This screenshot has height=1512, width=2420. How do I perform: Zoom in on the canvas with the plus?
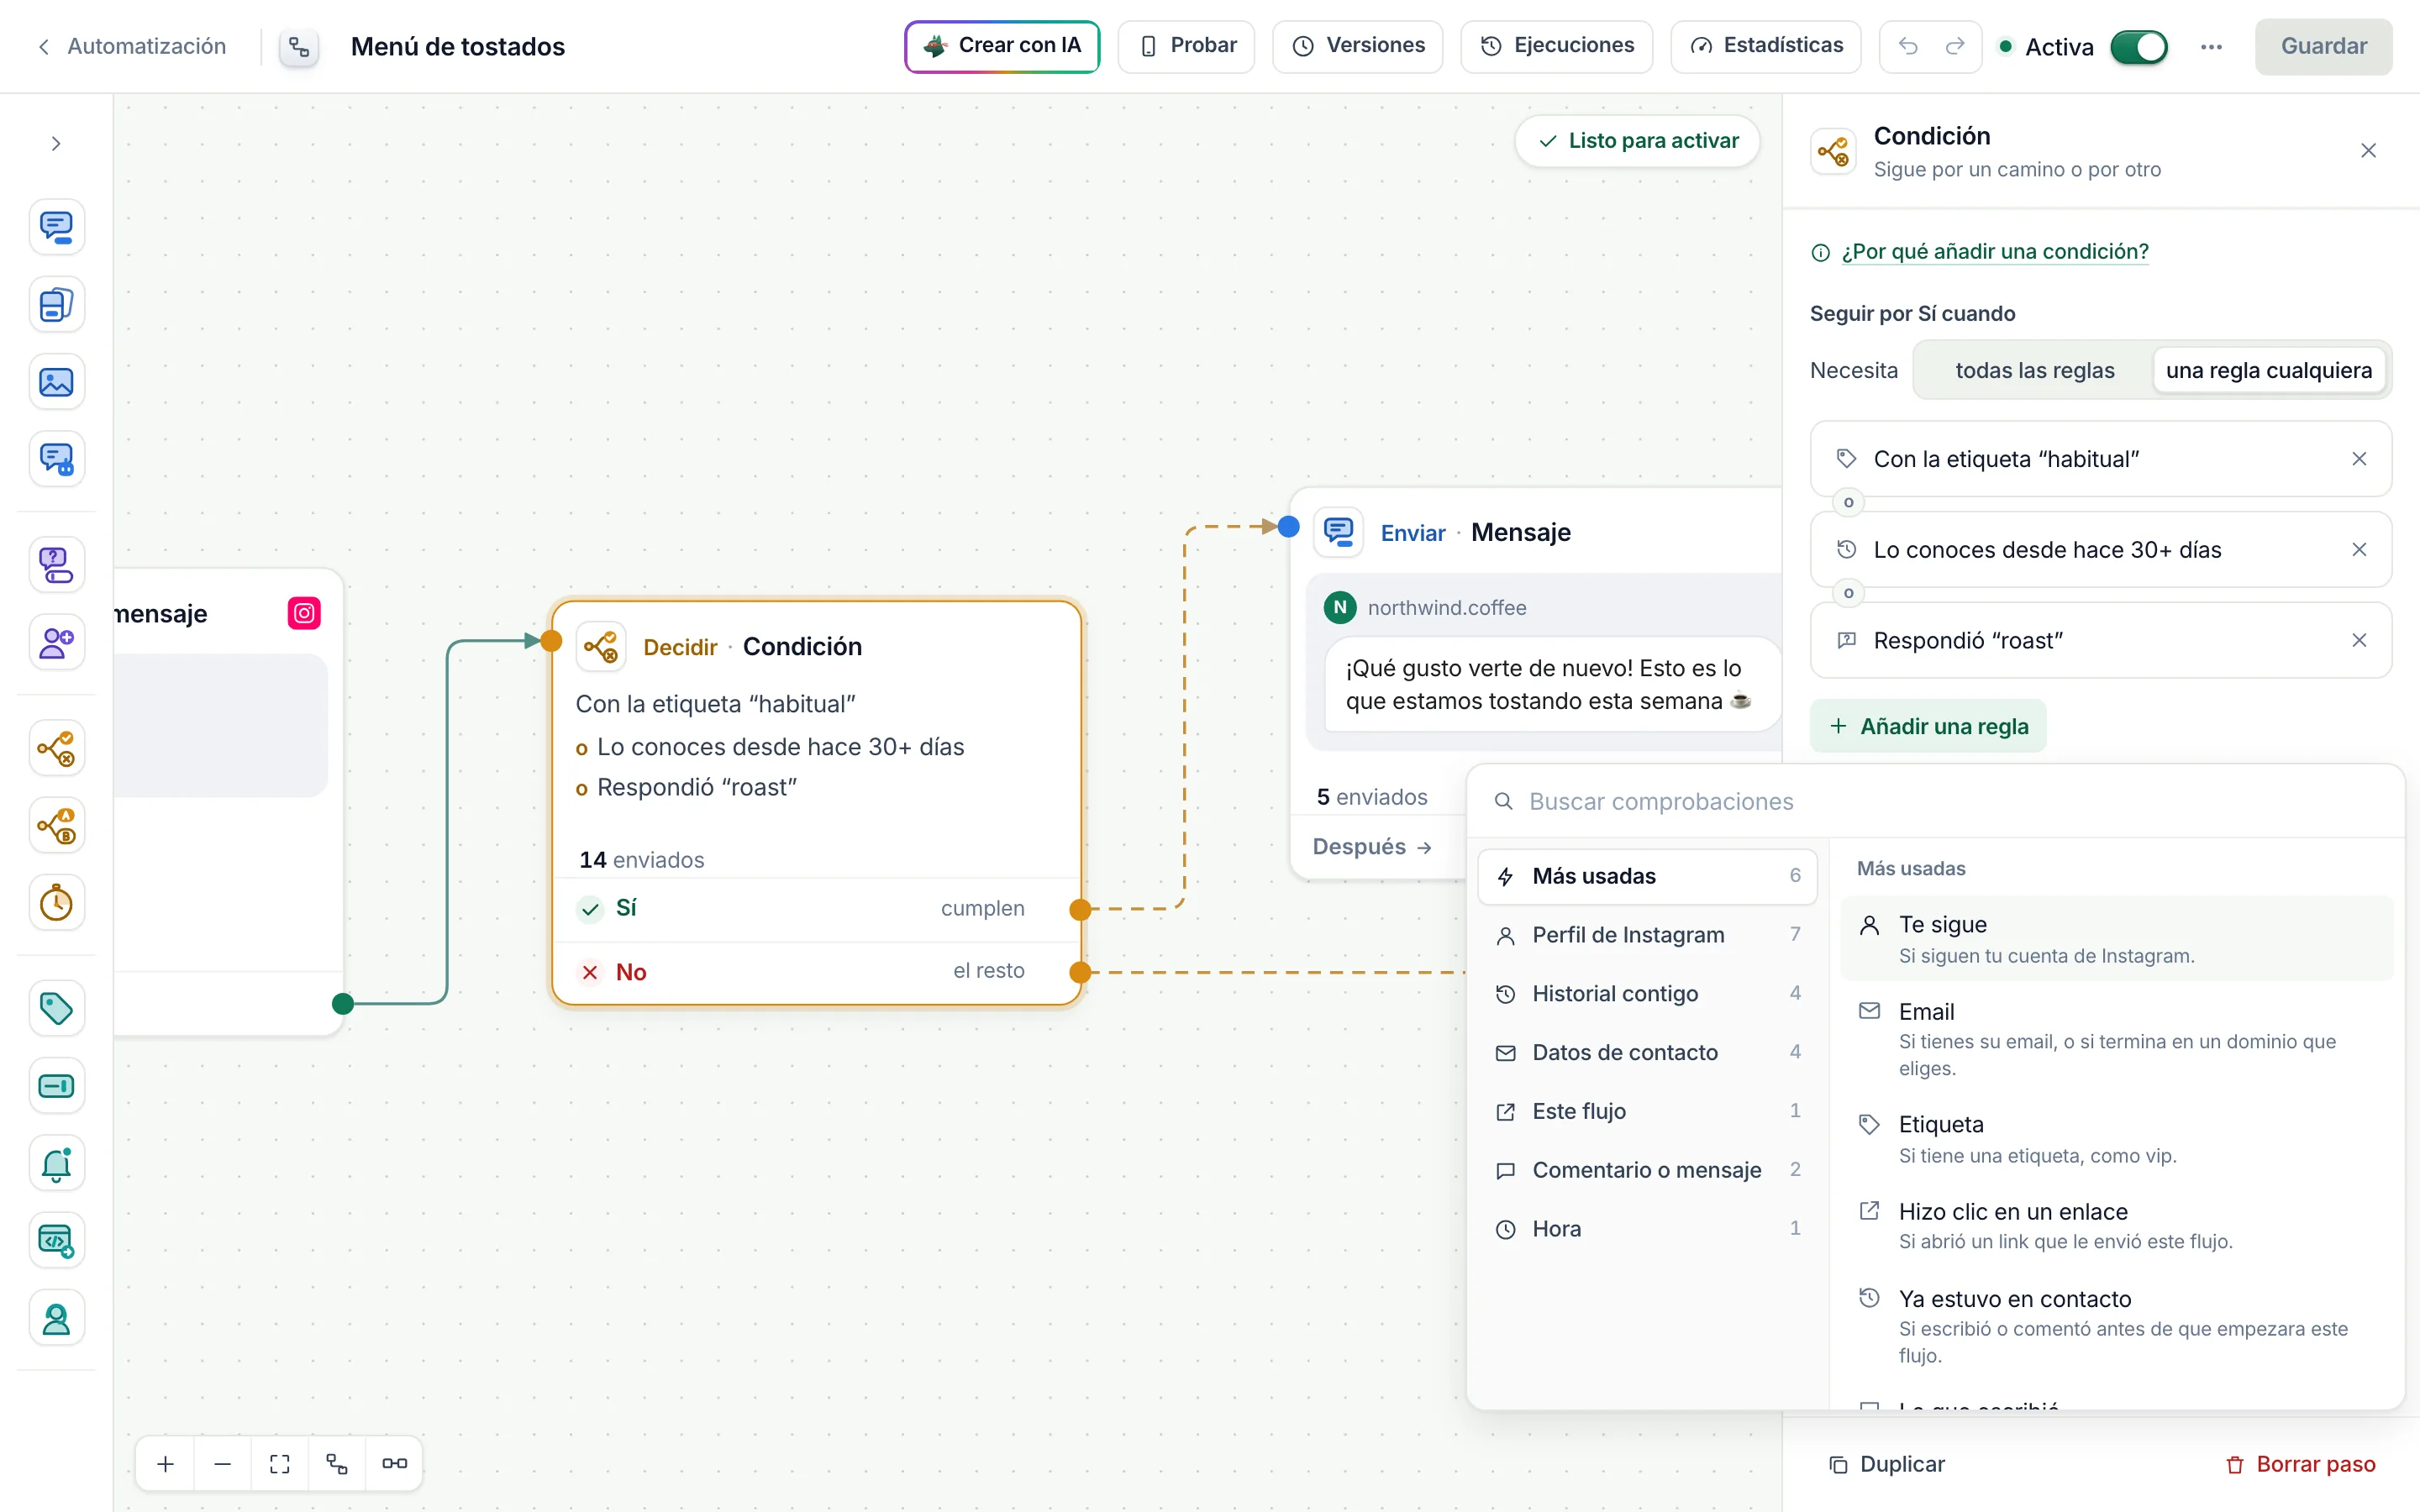point(166,1464)
